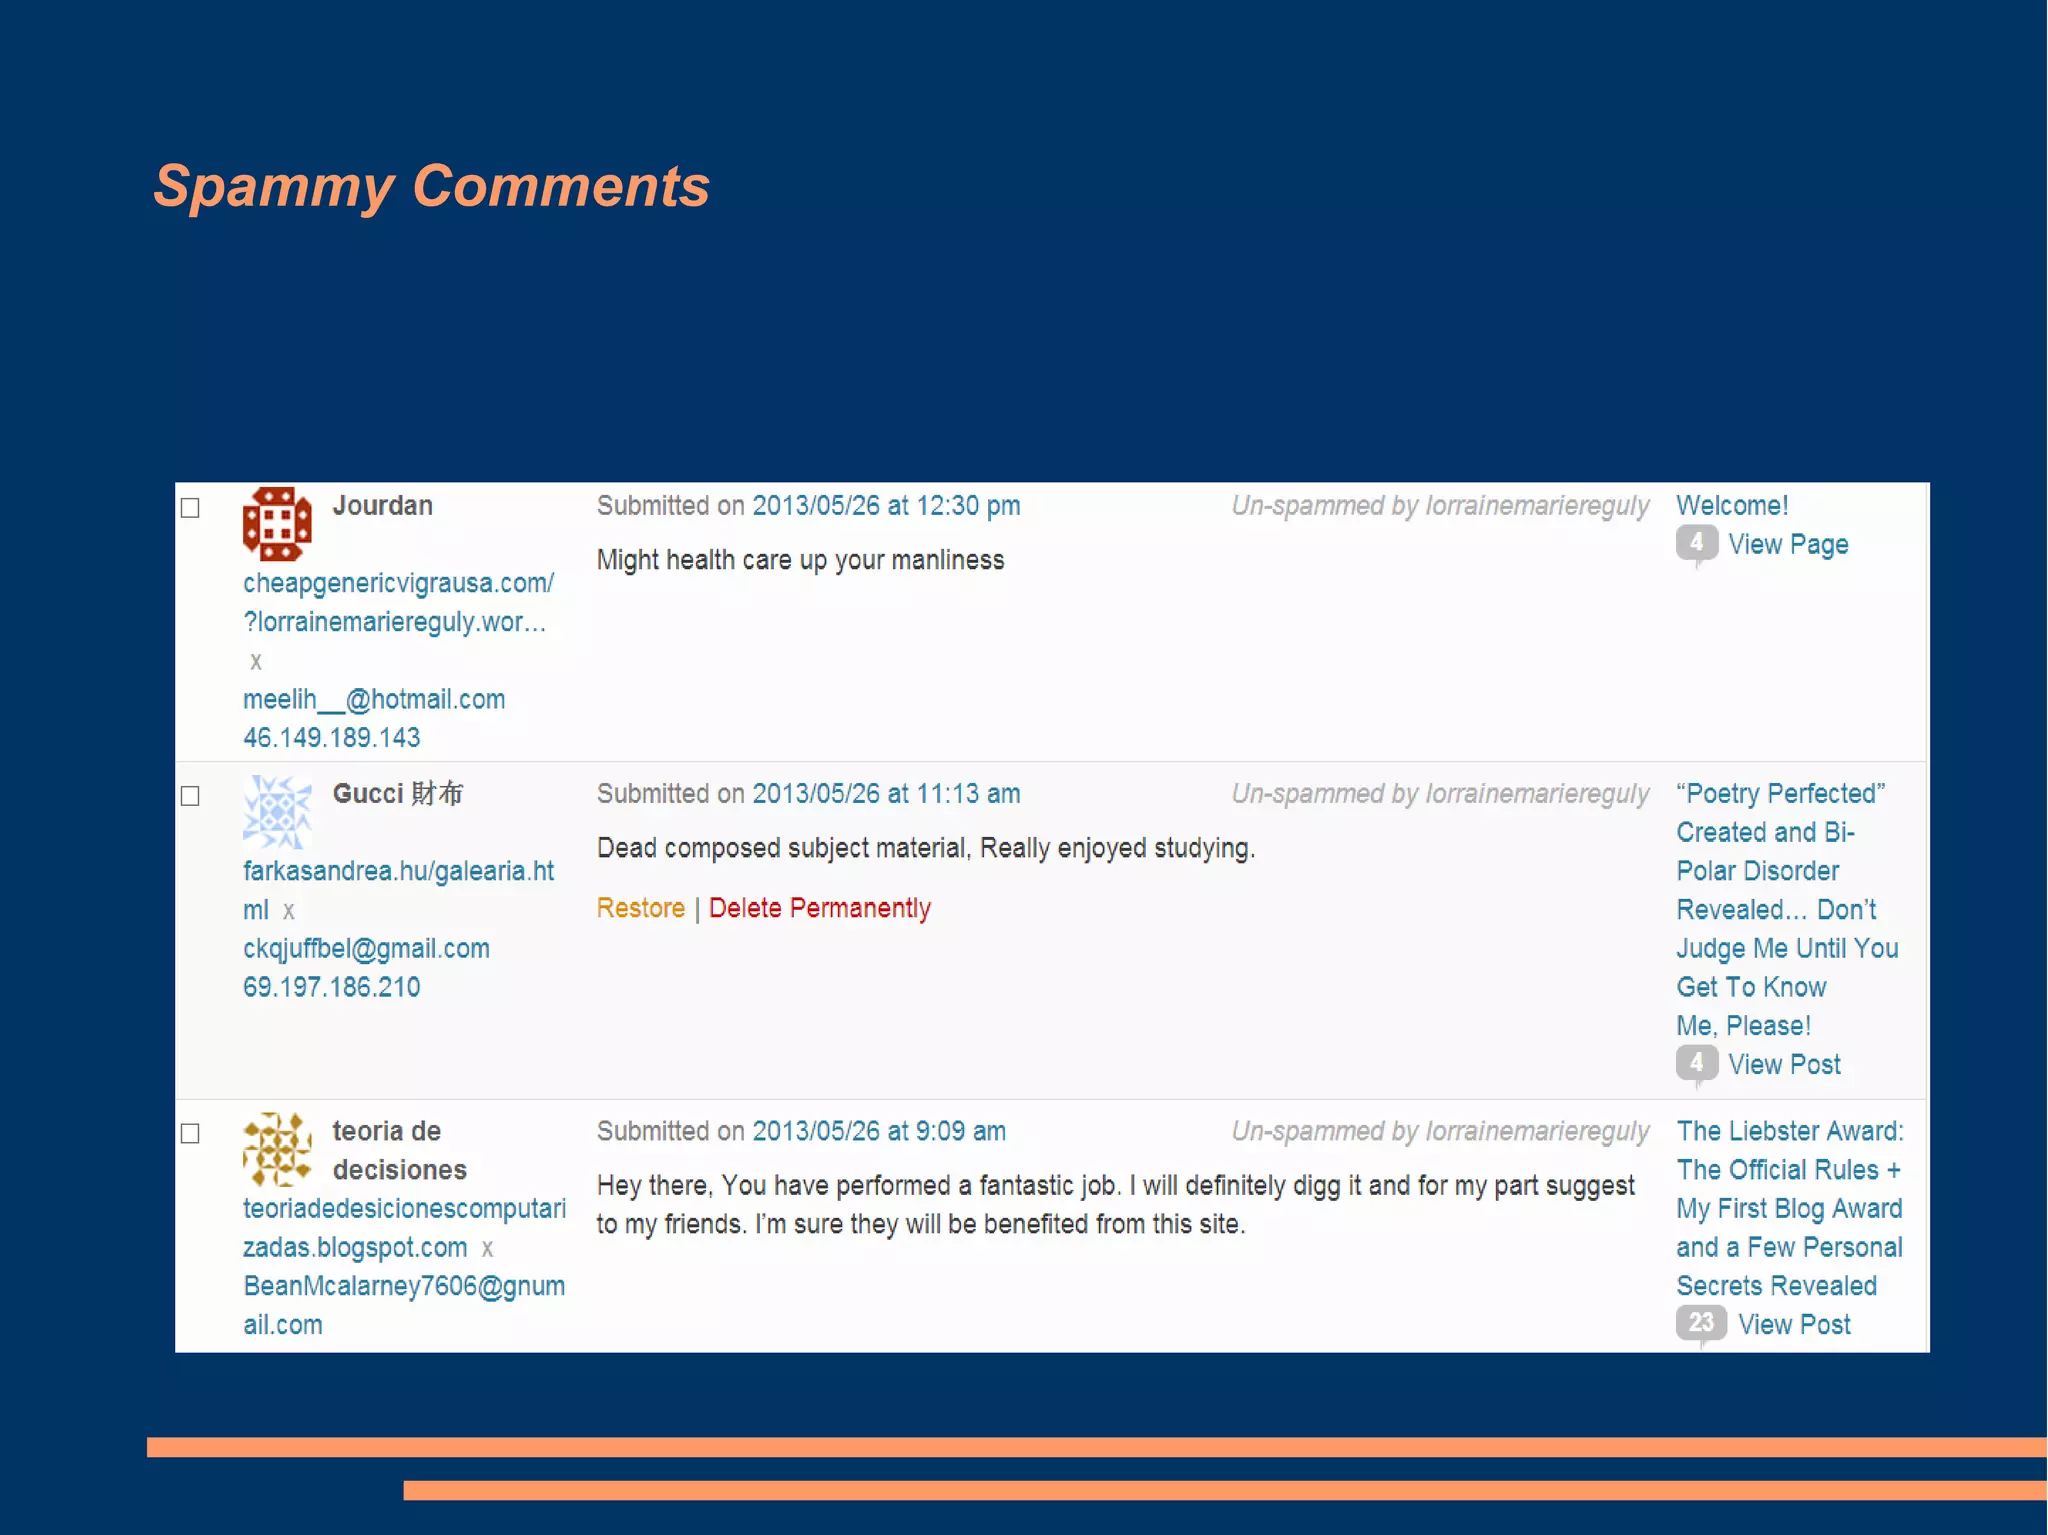Click View Post under Poetry Perfected
Screen dimensions: 2048x1535
coord(1784,1064)
